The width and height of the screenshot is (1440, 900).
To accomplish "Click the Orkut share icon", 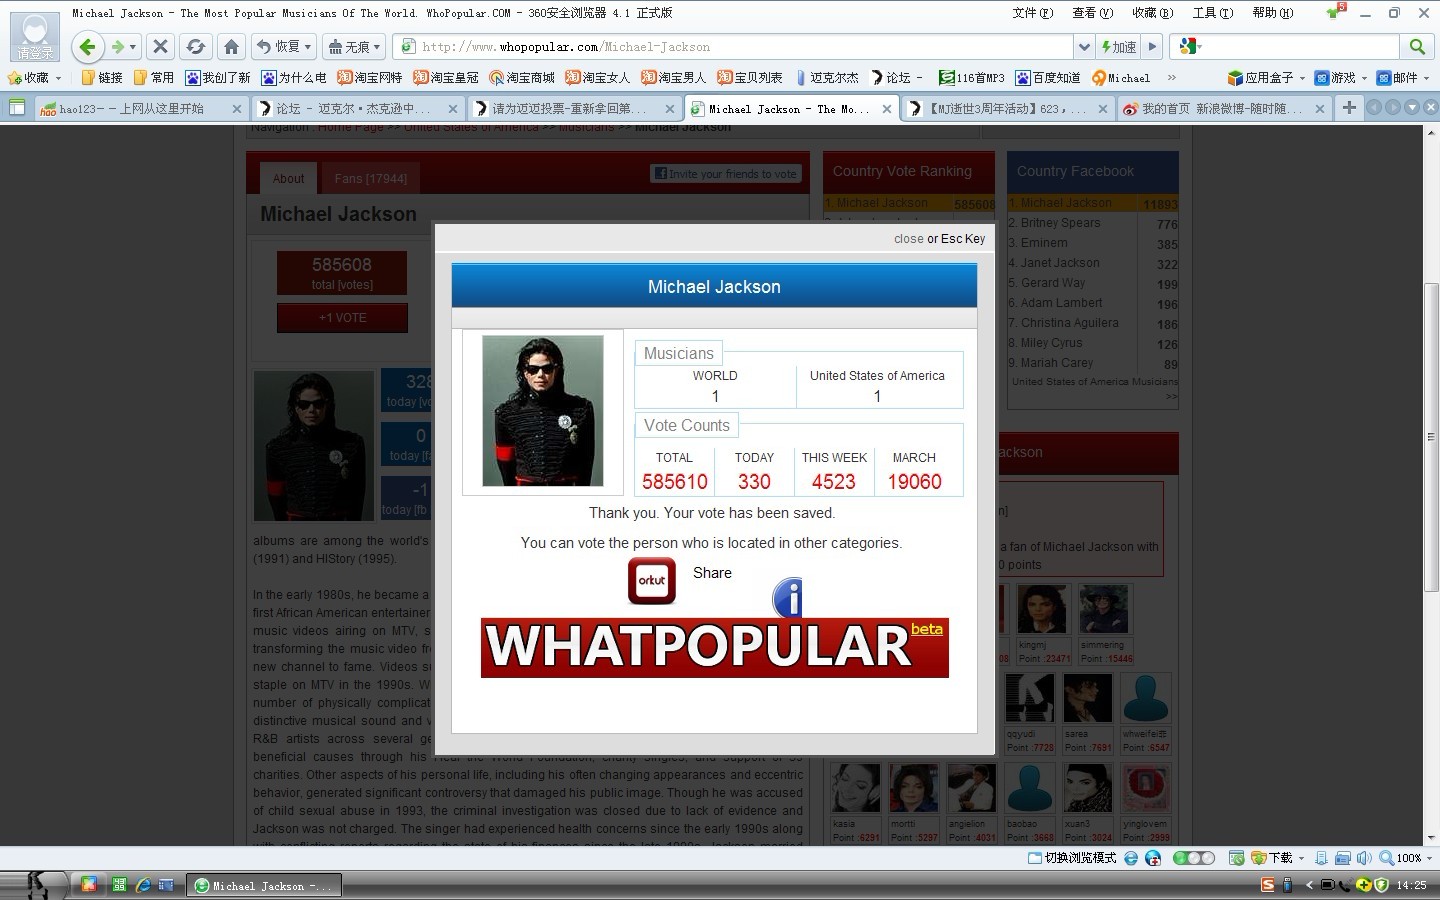I will (x=651, y=581).
